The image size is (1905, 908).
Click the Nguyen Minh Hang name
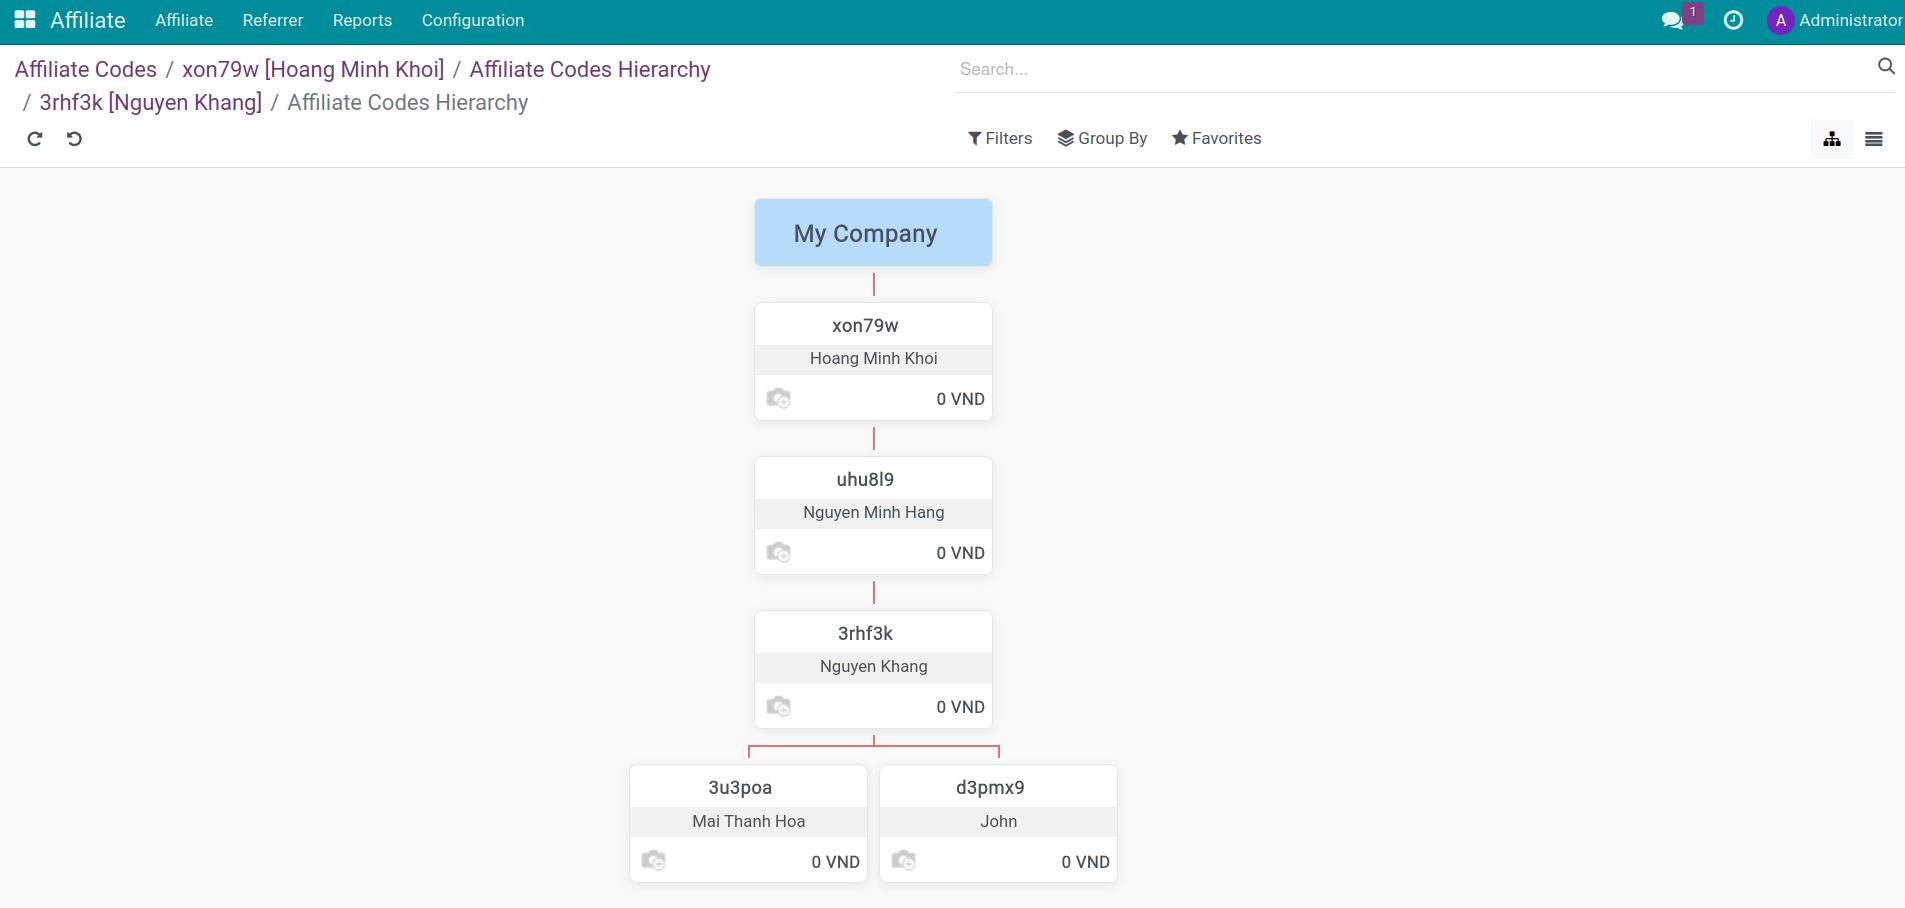tap(873, 512)
